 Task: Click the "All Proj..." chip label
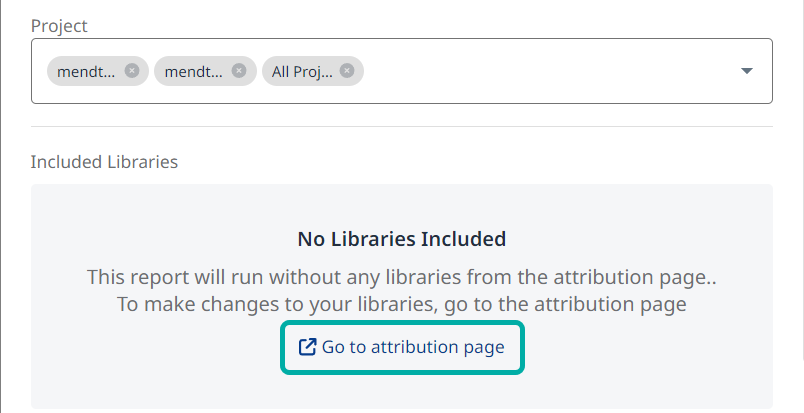pos(299,71)
